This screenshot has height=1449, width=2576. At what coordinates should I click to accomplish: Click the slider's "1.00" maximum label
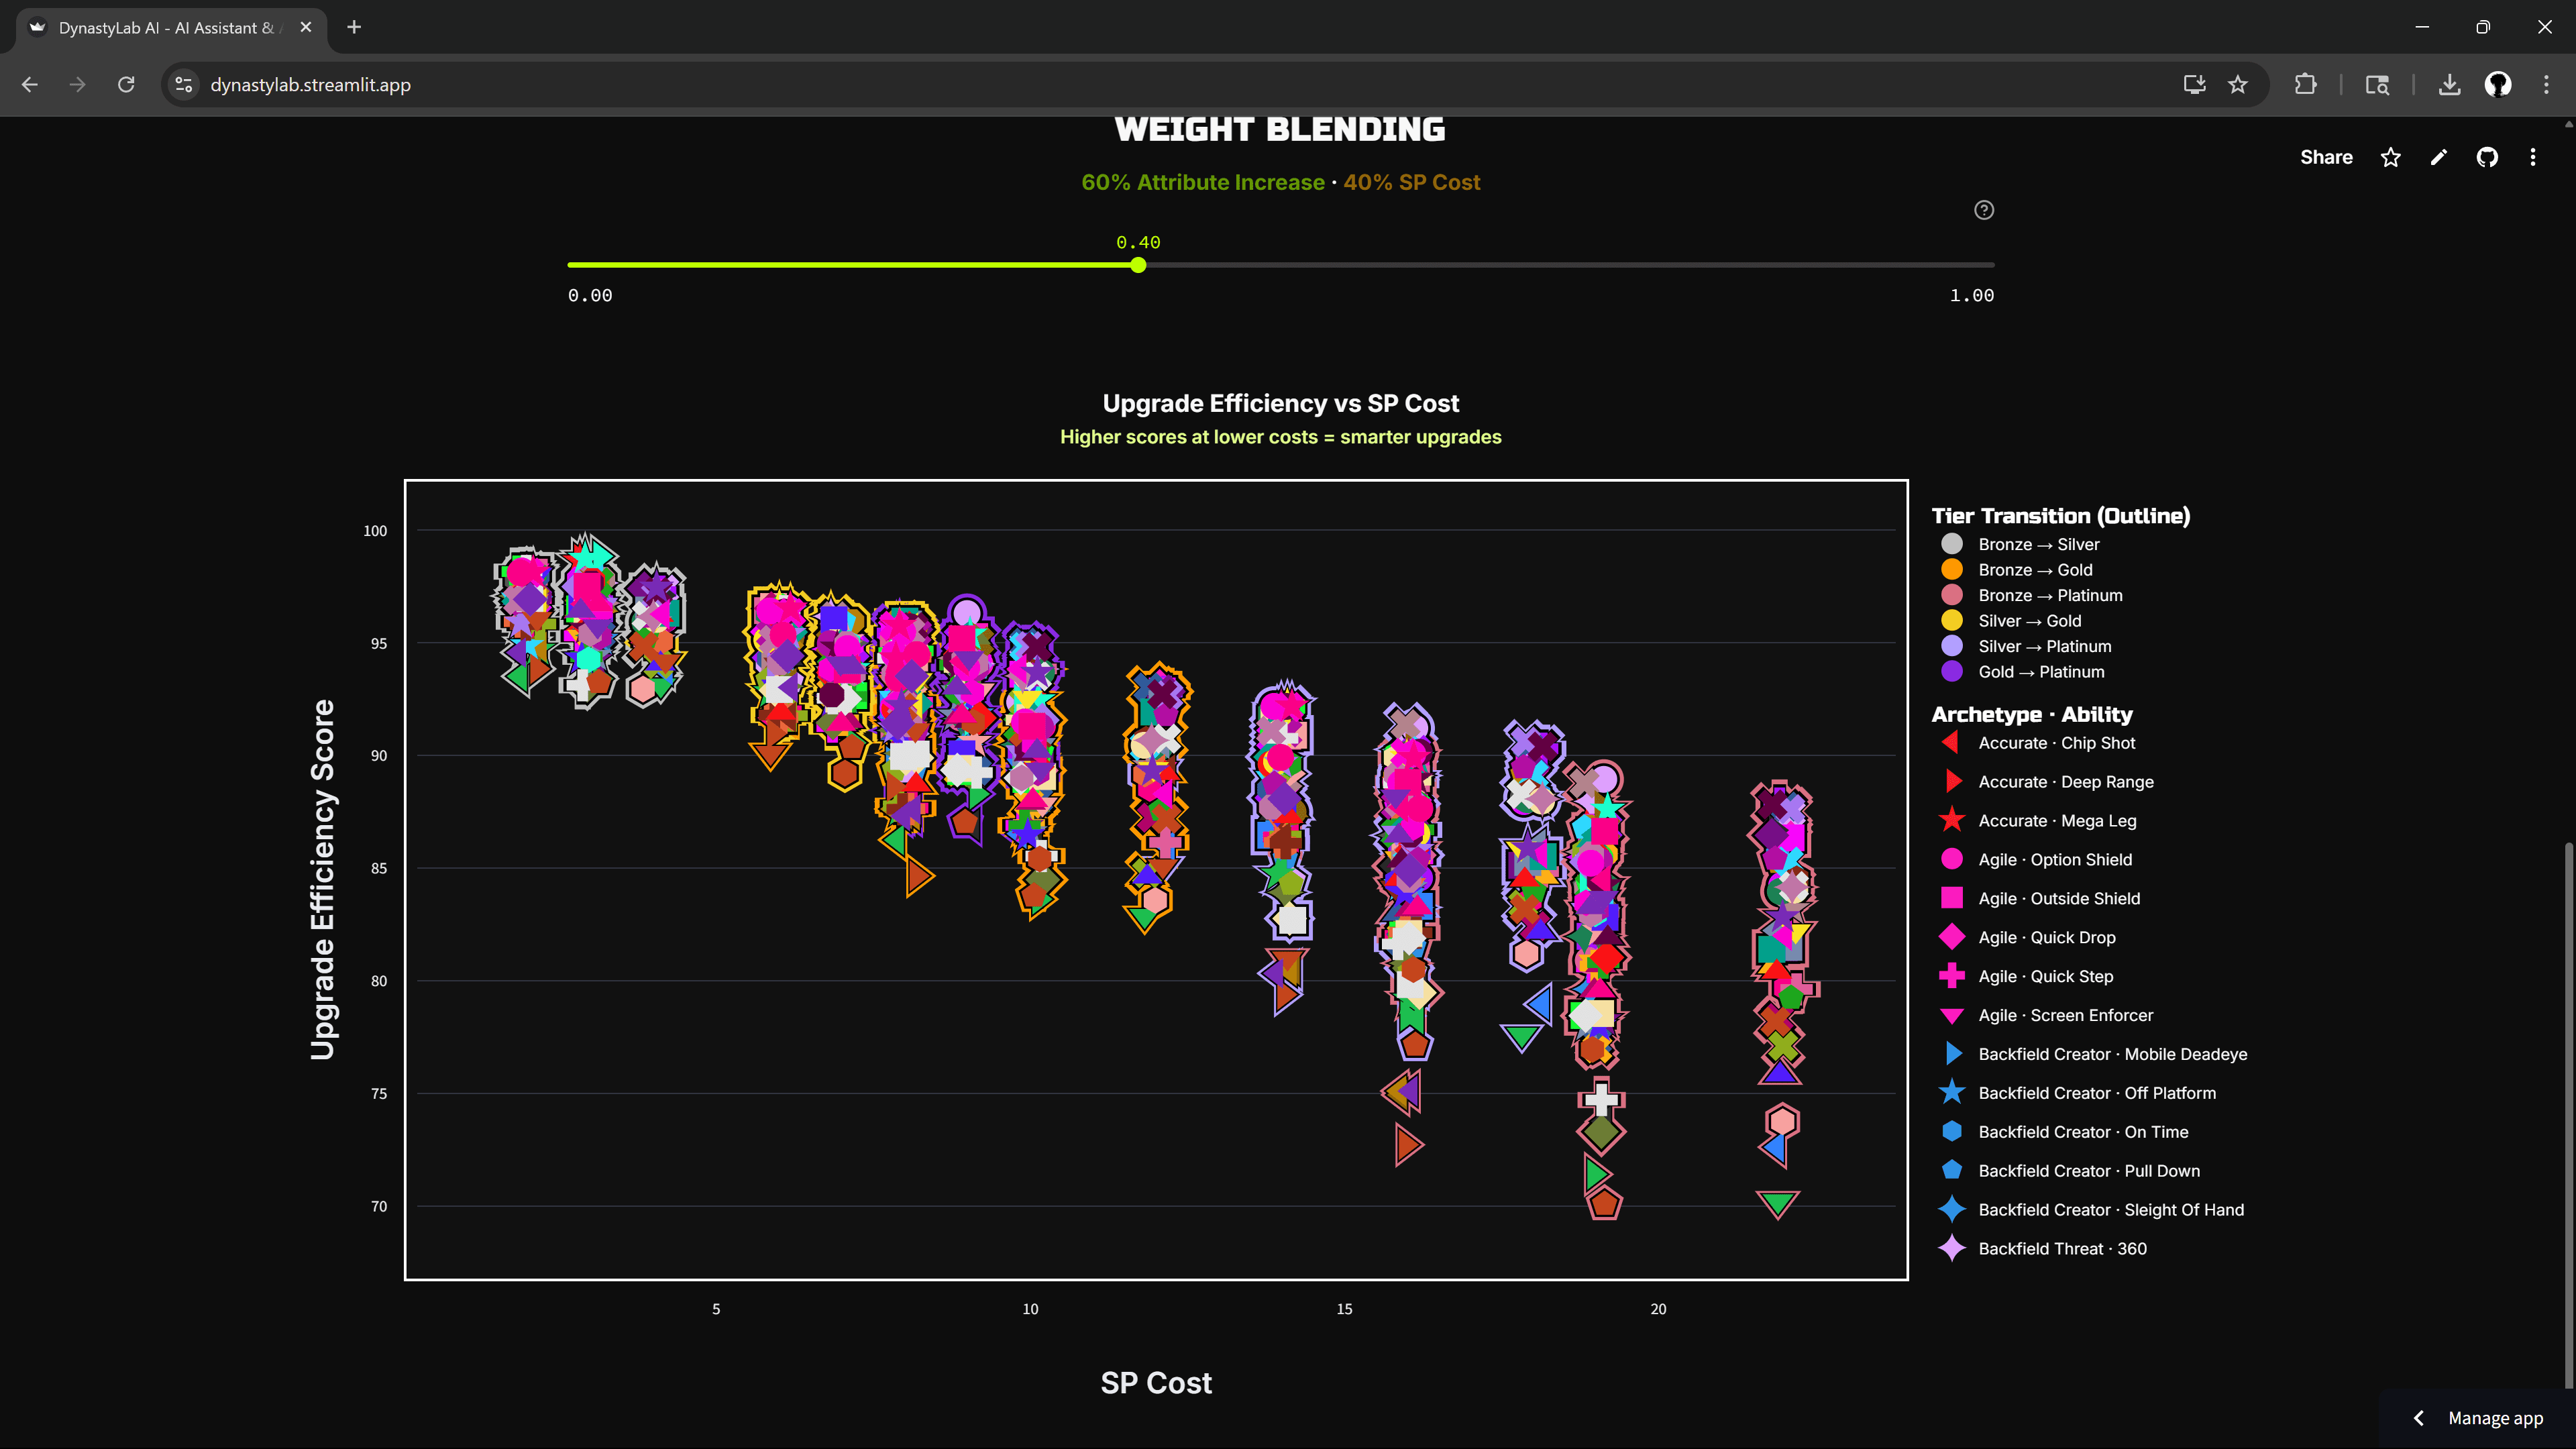click(1972, 295)
